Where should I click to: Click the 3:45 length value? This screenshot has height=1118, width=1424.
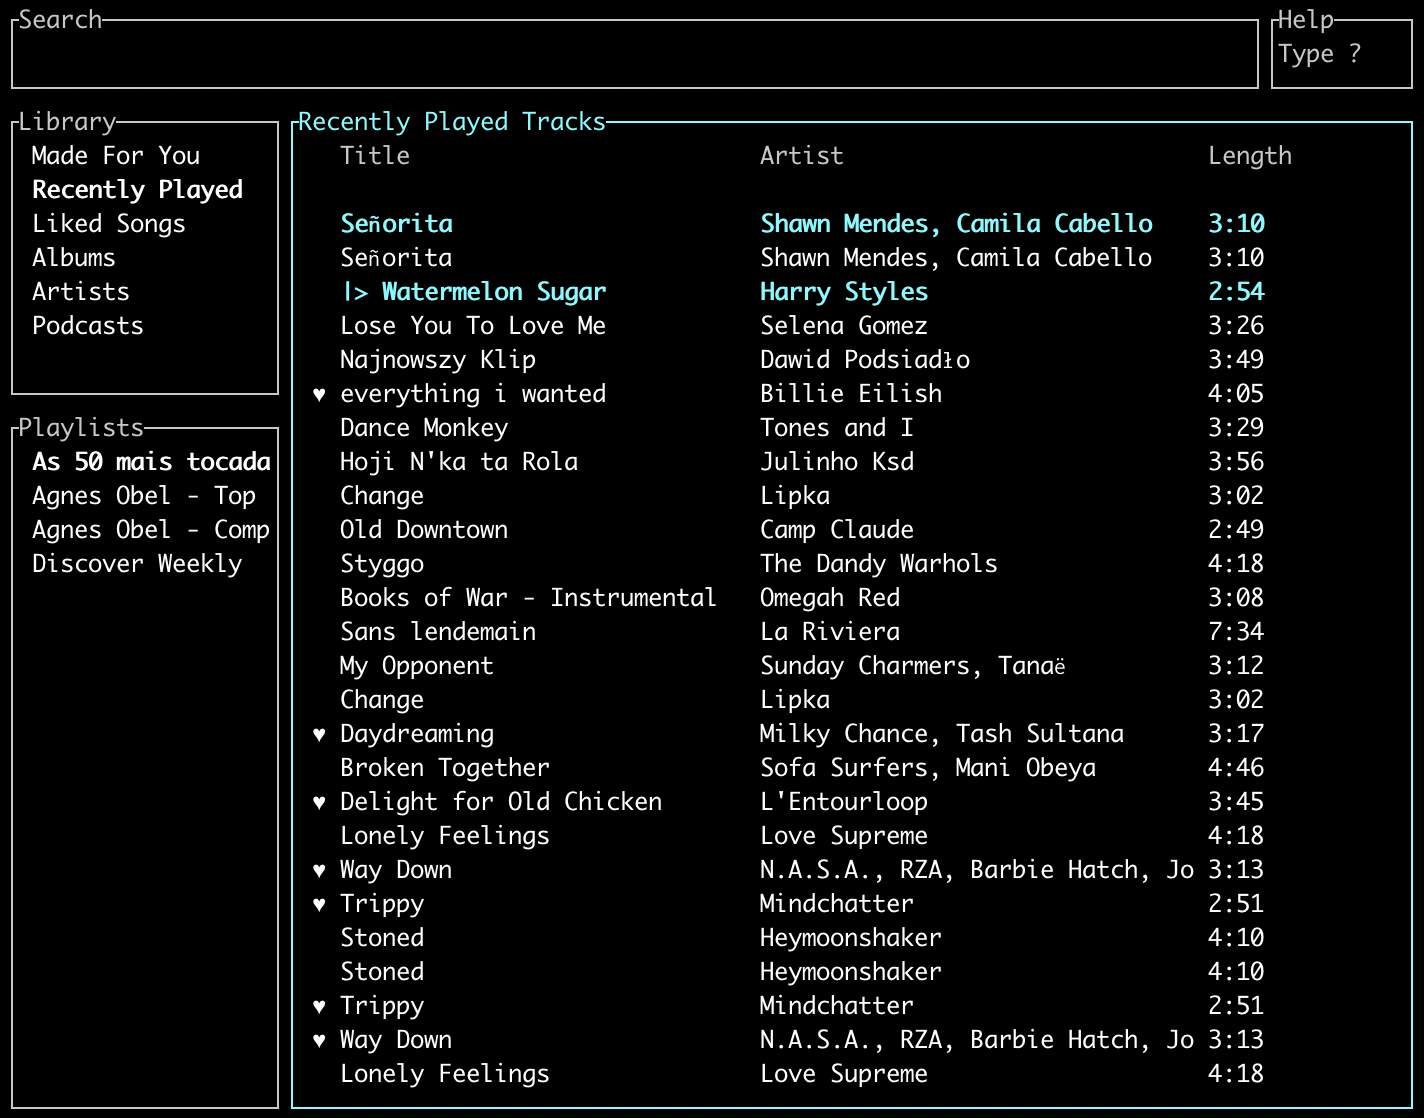pos(1236,802)
